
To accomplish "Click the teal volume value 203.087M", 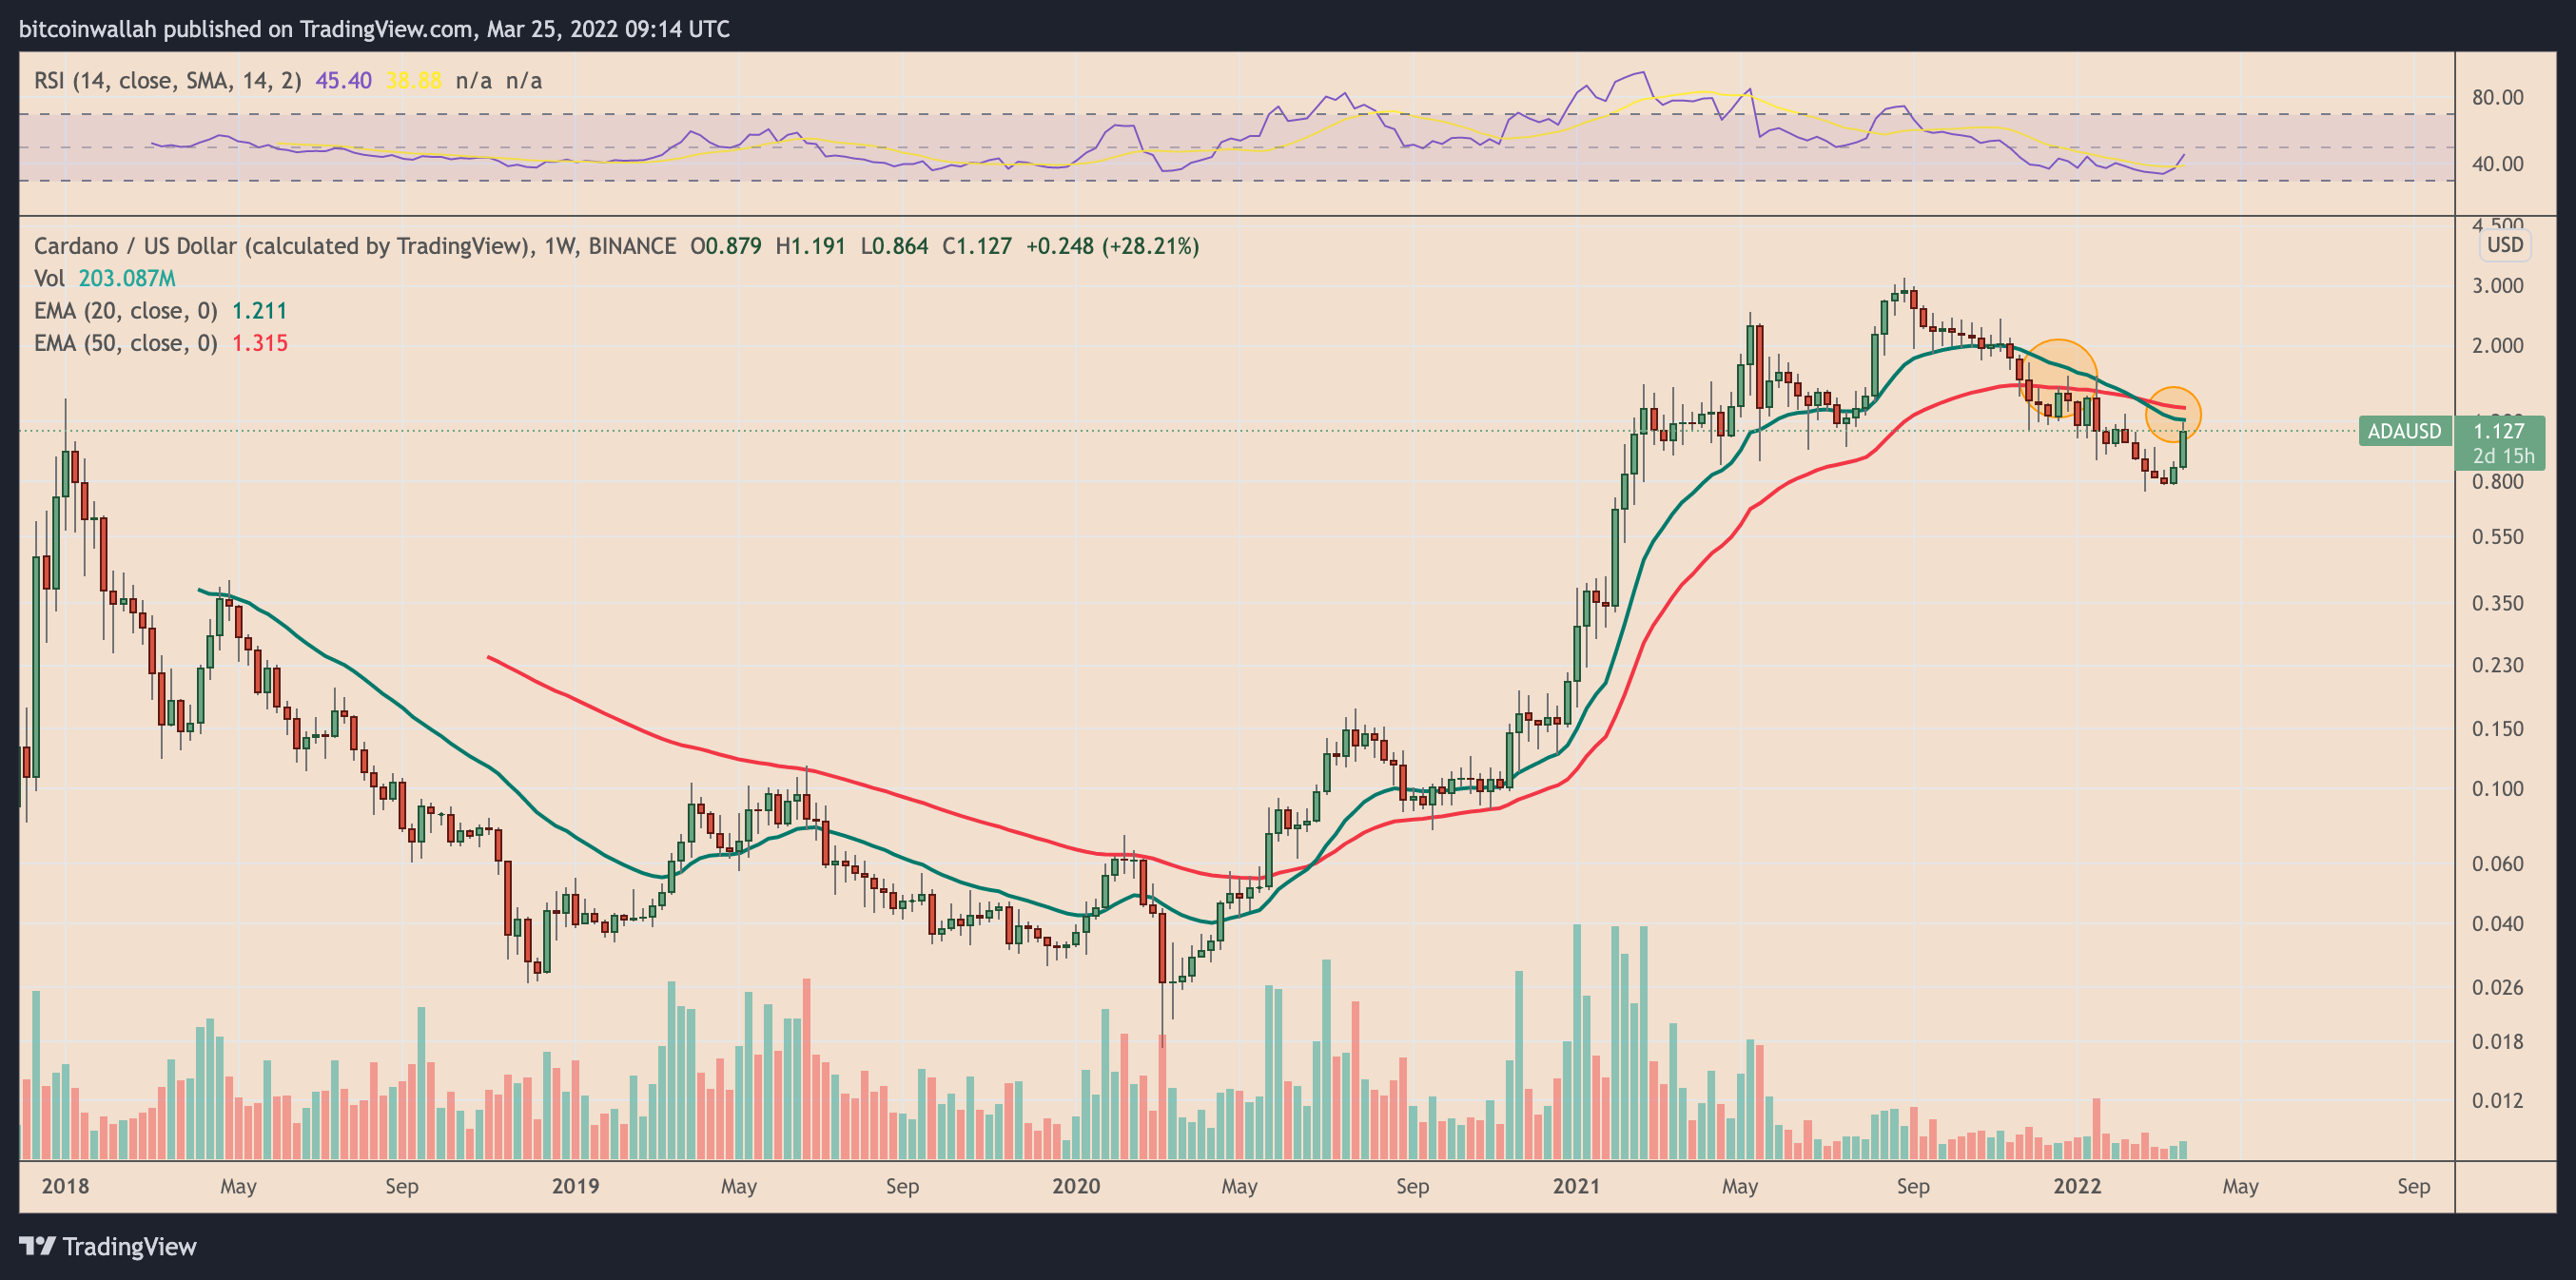I will click(127, 278).
